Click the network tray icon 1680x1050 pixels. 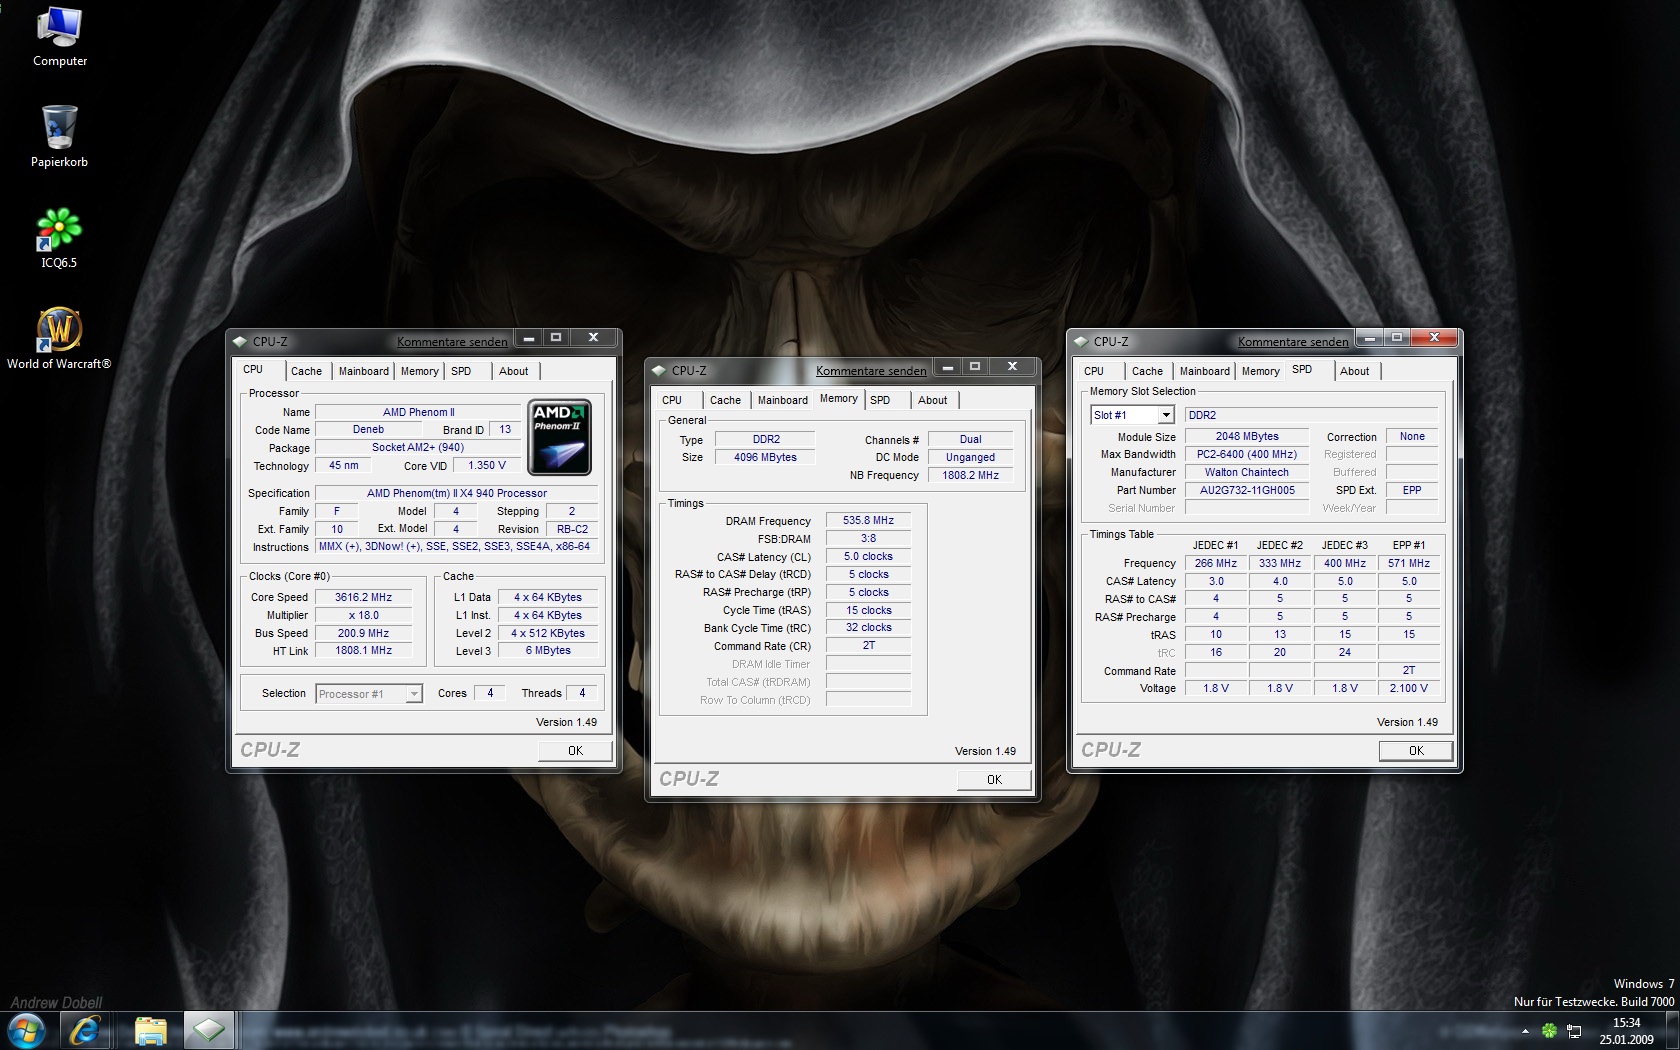coord(1574,1030)
